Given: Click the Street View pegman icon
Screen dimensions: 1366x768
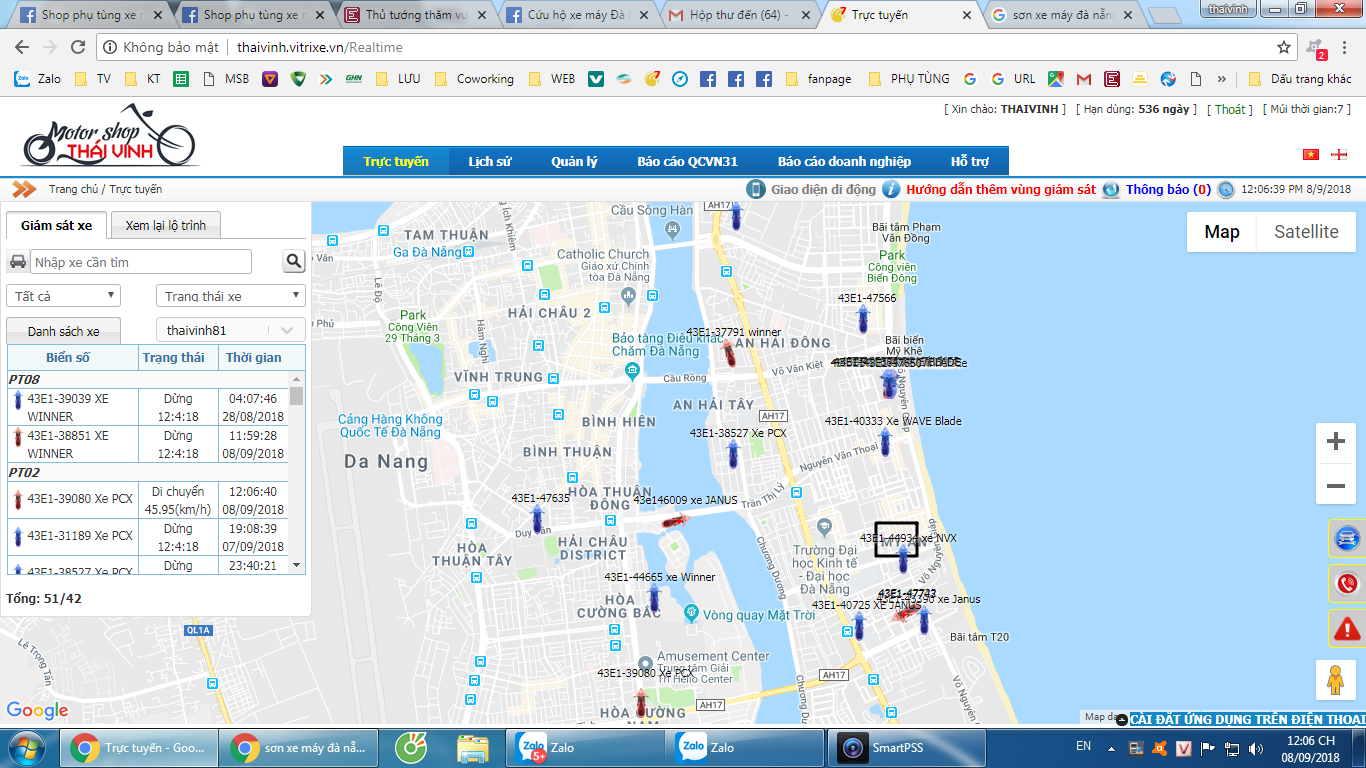Looking at the screenshot, I should [x=1334, y=680].
